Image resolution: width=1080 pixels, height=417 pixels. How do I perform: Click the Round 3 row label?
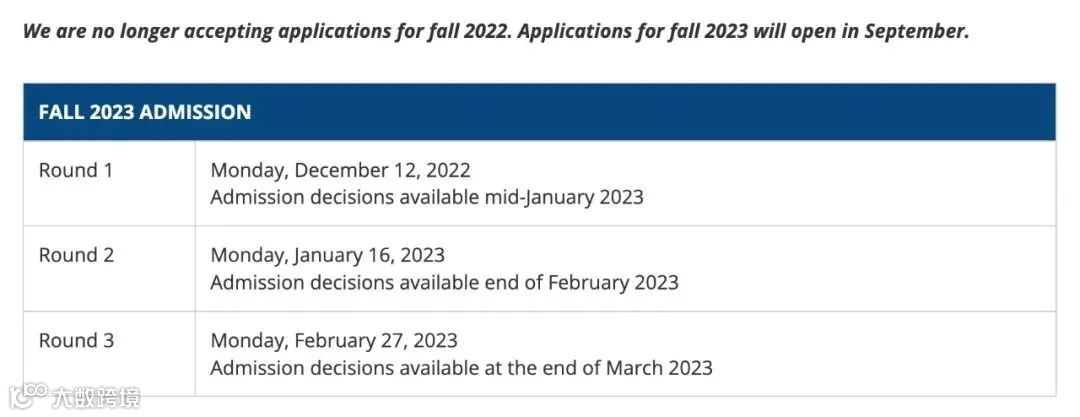click(x=76, y=340)
